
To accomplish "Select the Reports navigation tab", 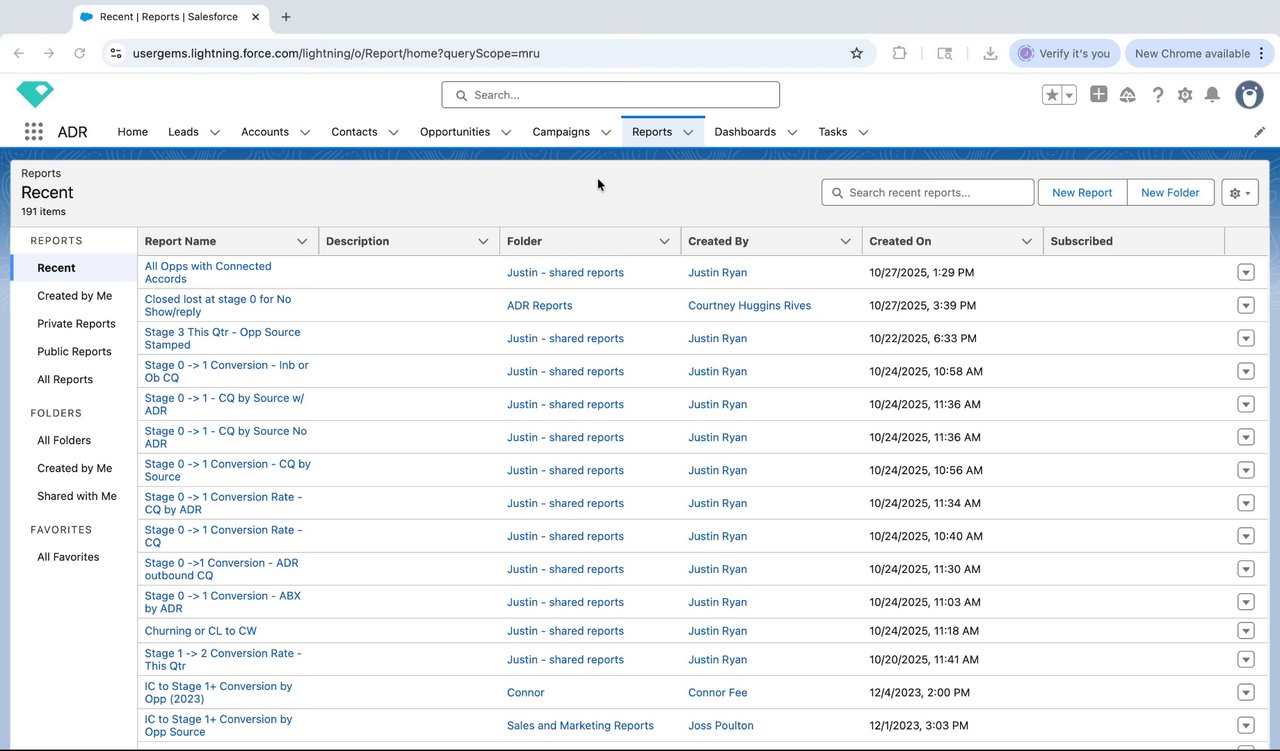I will [652, 132].
